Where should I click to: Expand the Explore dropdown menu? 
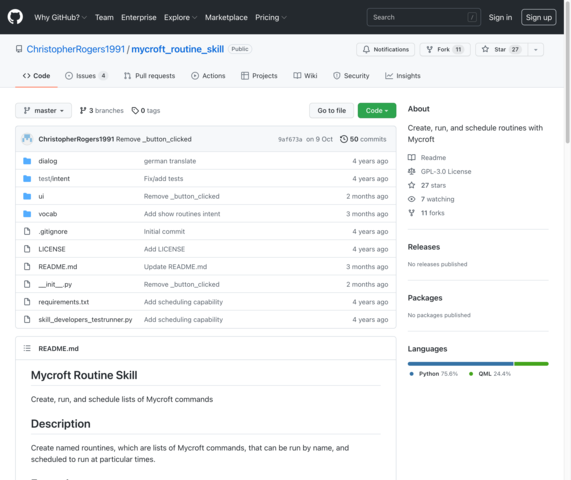coord(180,17)
